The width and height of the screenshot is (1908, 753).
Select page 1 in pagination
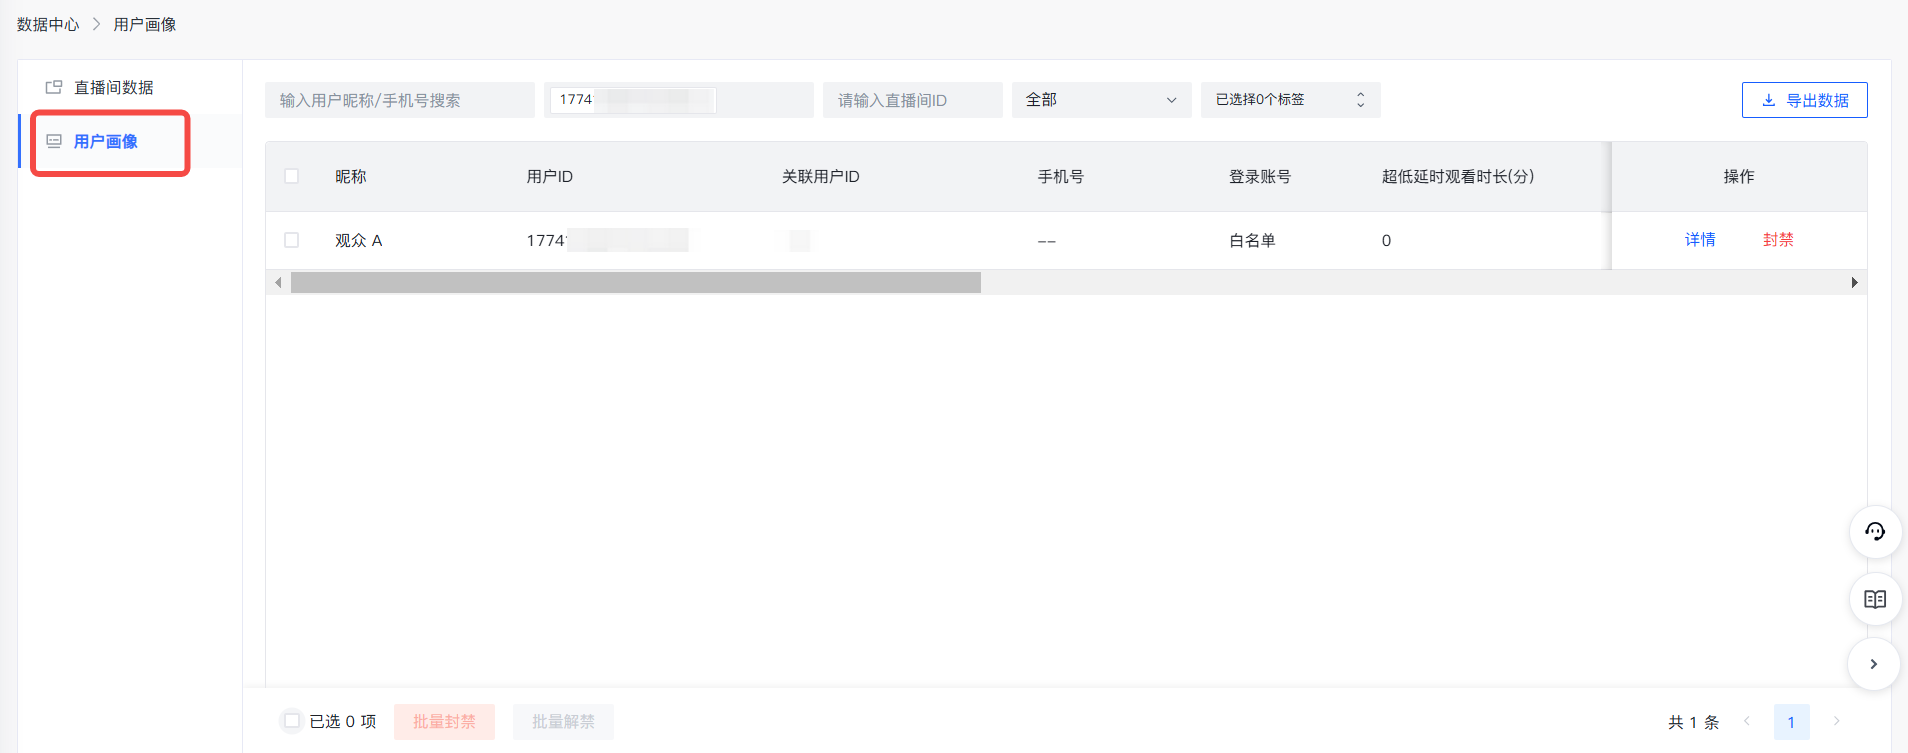[x=1791, y=721]
